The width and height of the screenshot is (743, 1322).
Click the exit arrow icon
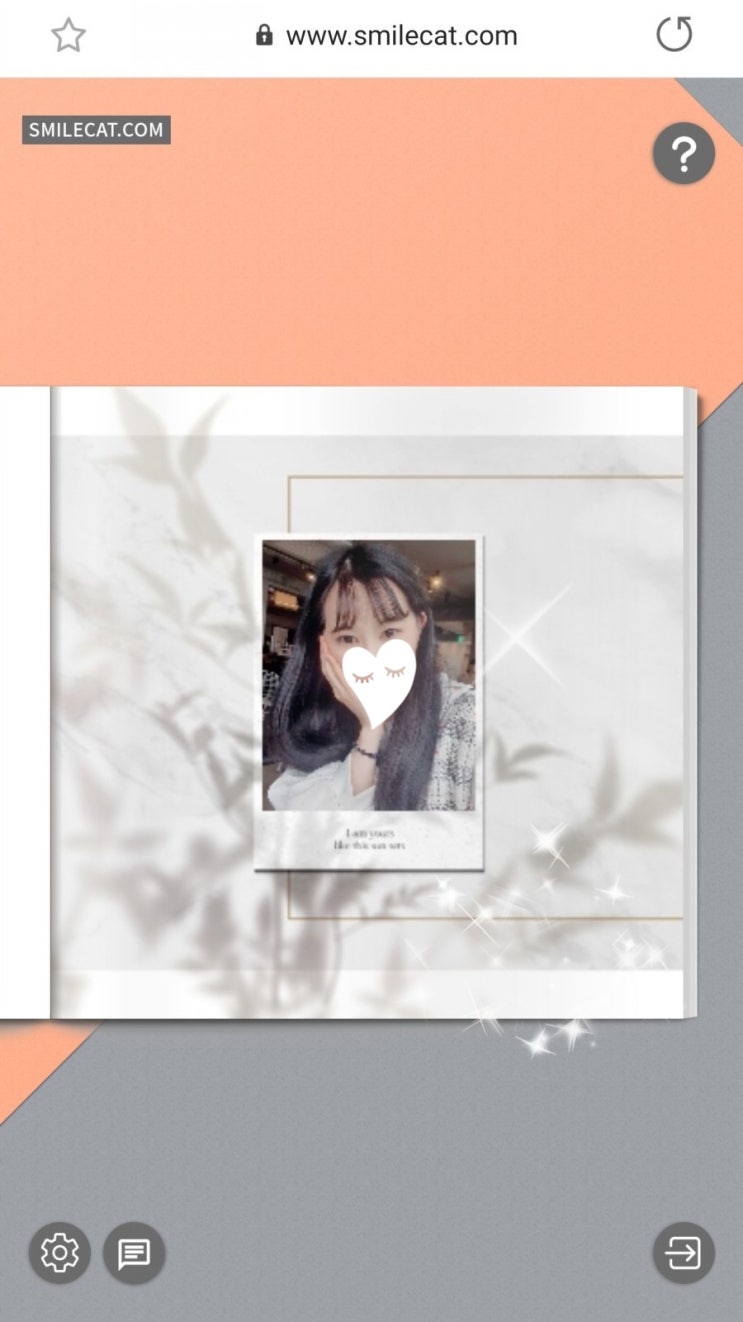pyautogui.click(x=684, y=1252)
